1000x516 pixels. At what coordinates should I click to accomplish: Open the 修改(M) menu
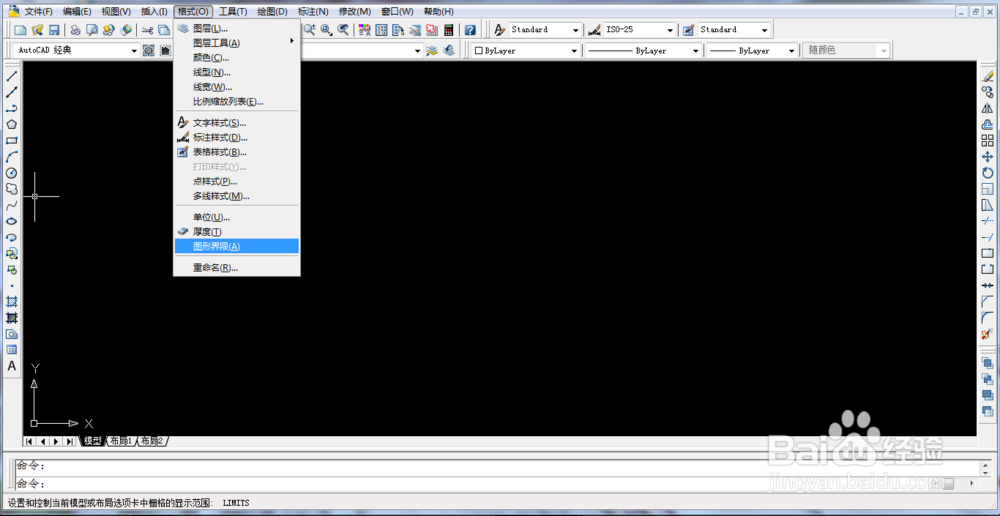[x=355, y=11]
